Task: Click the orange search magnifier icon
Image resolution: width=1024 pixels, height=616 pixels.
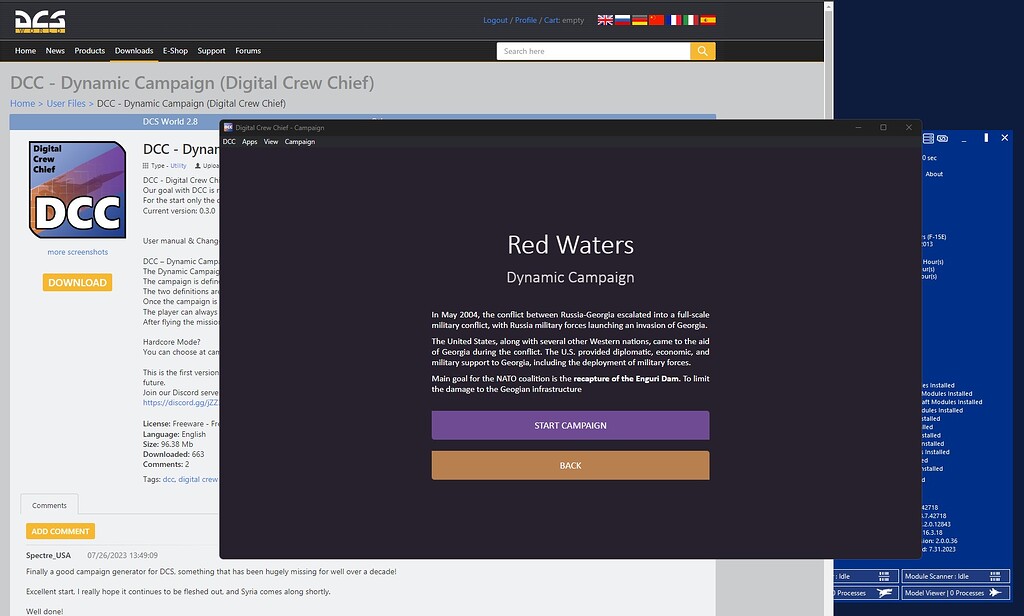Action: click(x=702, y=50)
